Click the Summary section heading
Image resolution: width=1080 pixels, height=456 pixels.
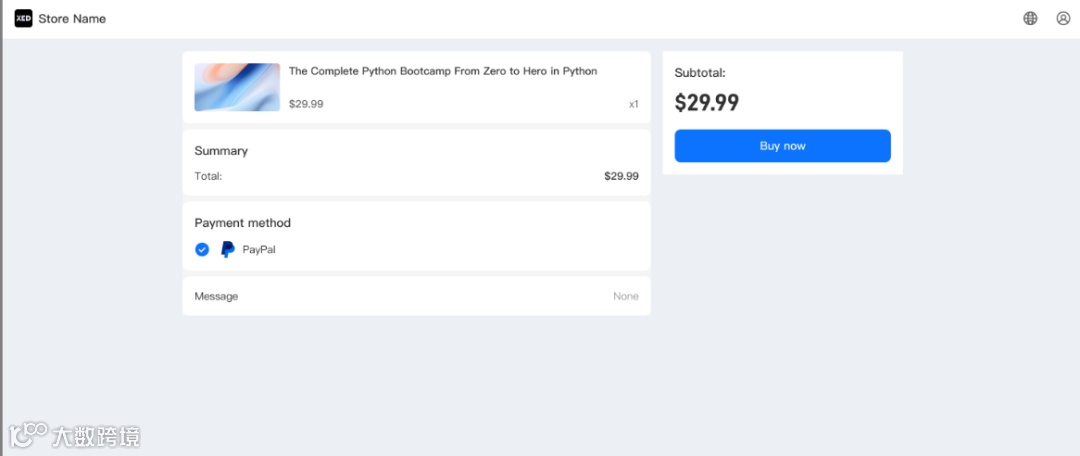[x=221, y=151]
